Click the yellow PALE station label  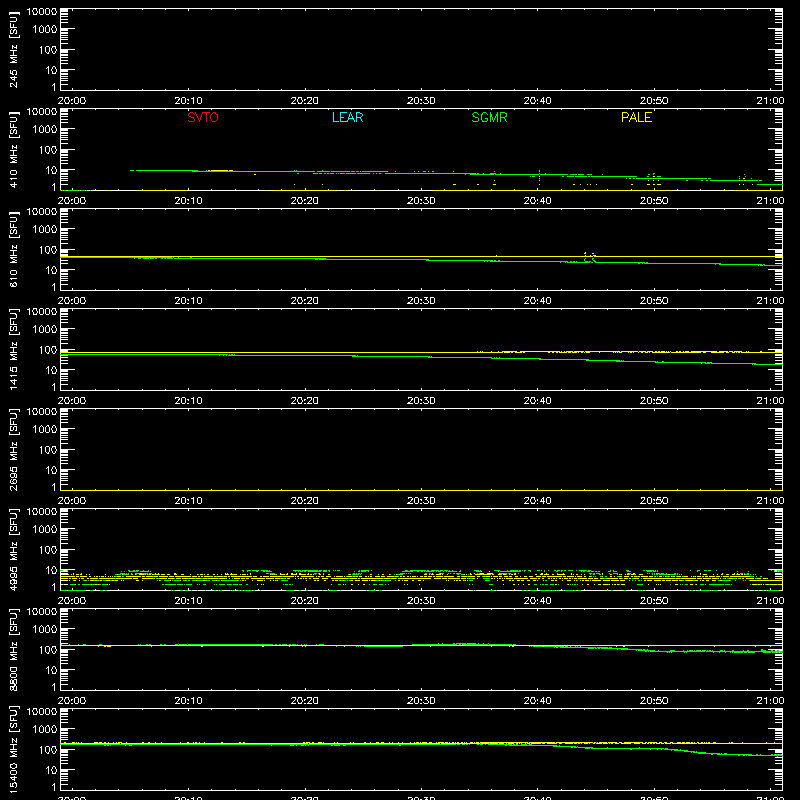click(x=636, y=117)
